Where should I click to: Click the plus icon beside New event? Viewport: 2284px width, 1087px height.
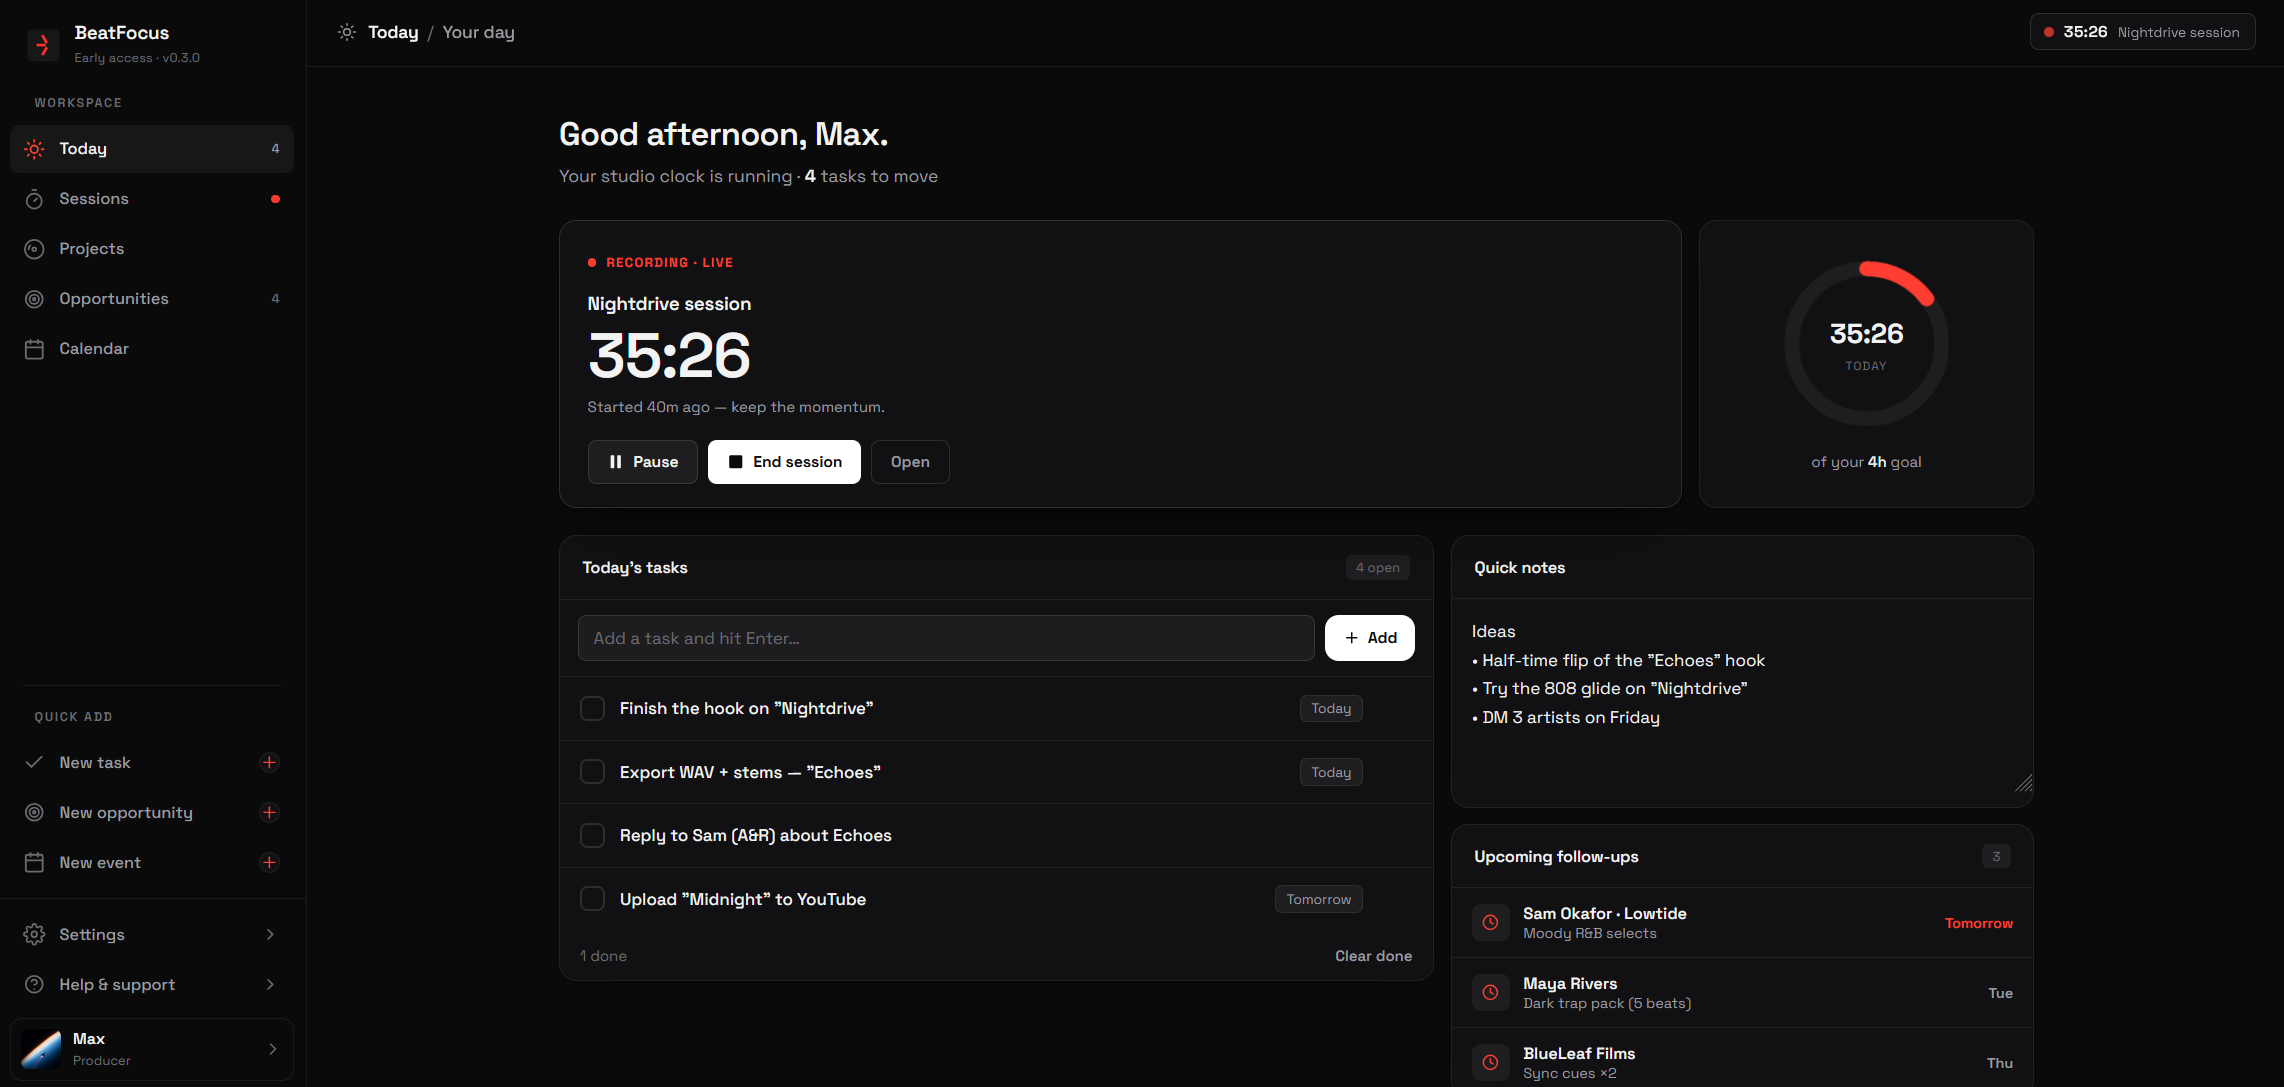[x=269, y=862]
